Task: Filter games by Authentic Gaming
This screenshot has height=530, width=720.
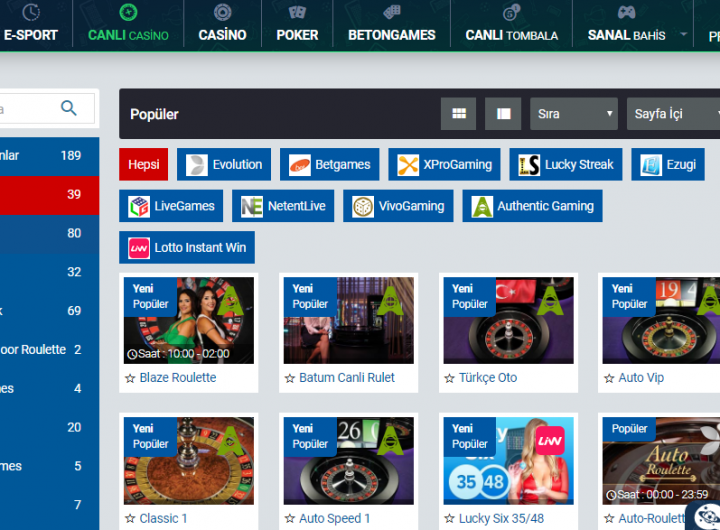Action: click(532, 206)
